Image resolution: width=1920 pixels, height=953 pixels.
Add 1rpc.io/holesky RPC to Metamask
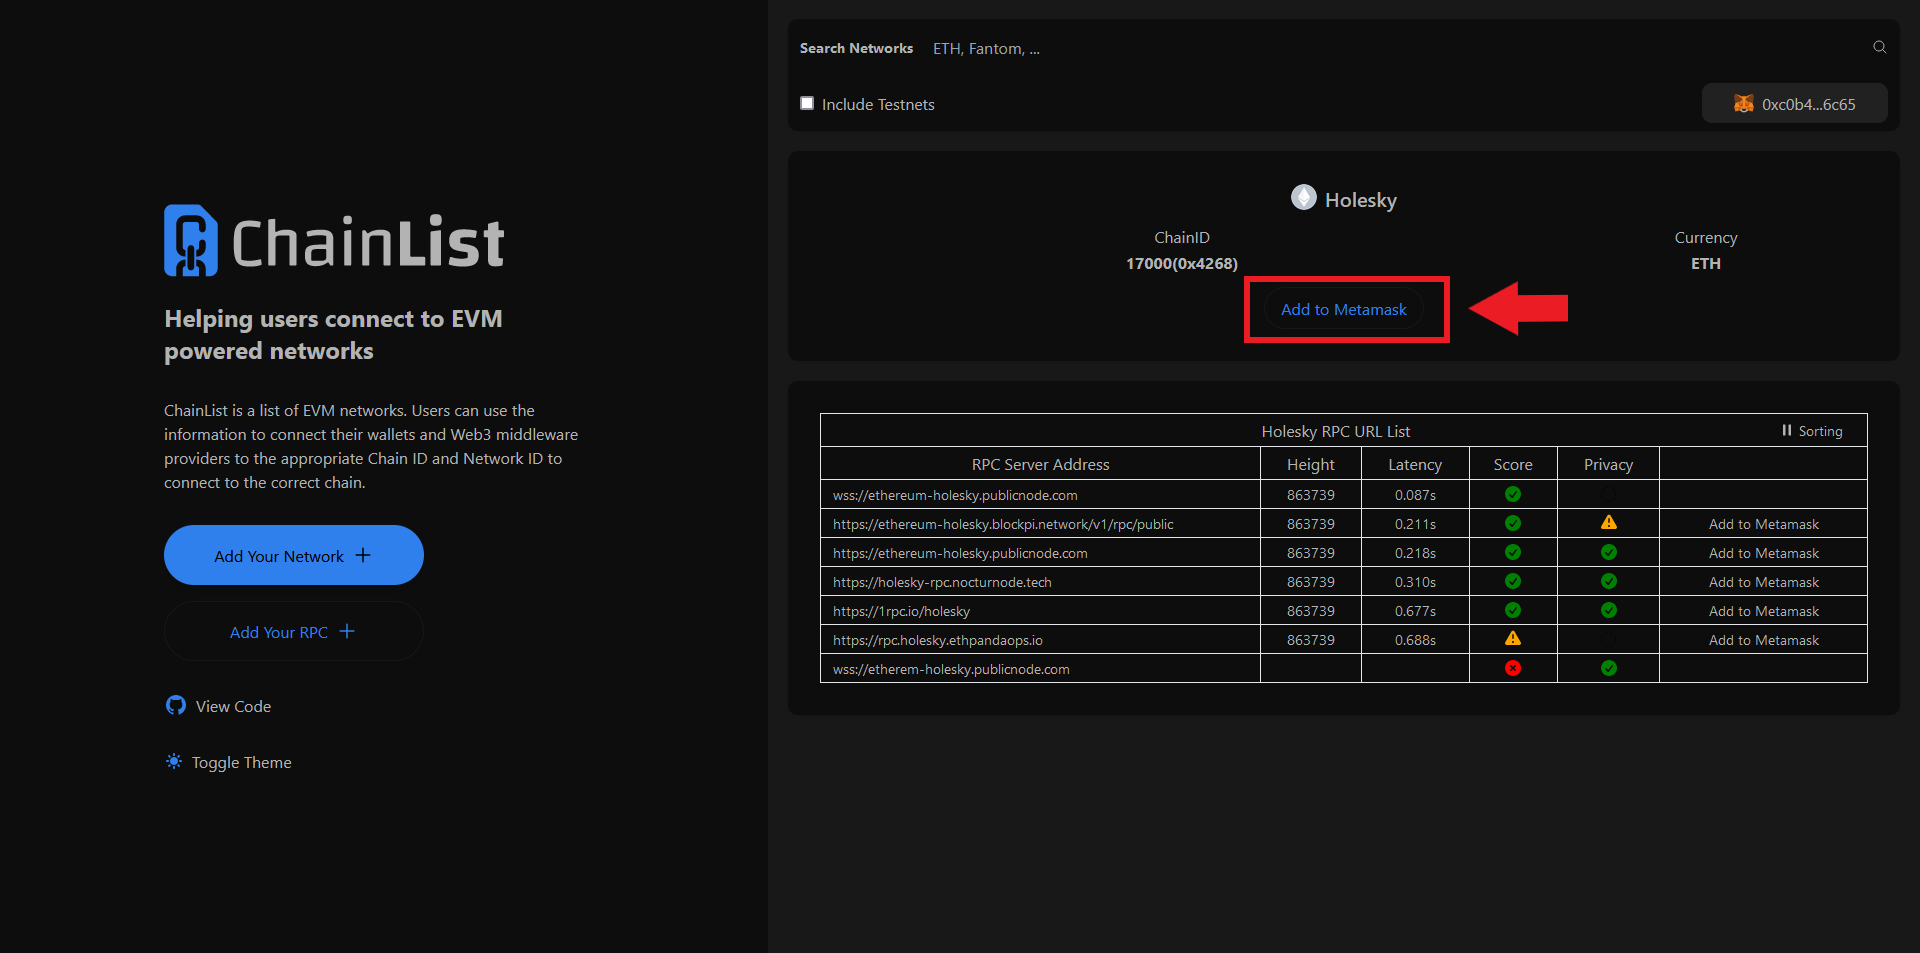coord(1763,611)
